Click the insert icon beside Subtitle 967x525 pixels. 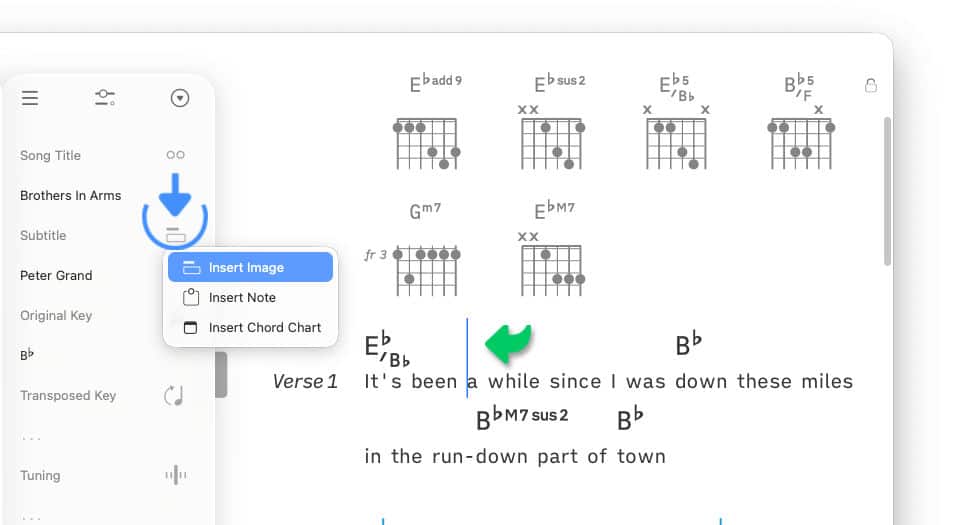pos(175,236)
